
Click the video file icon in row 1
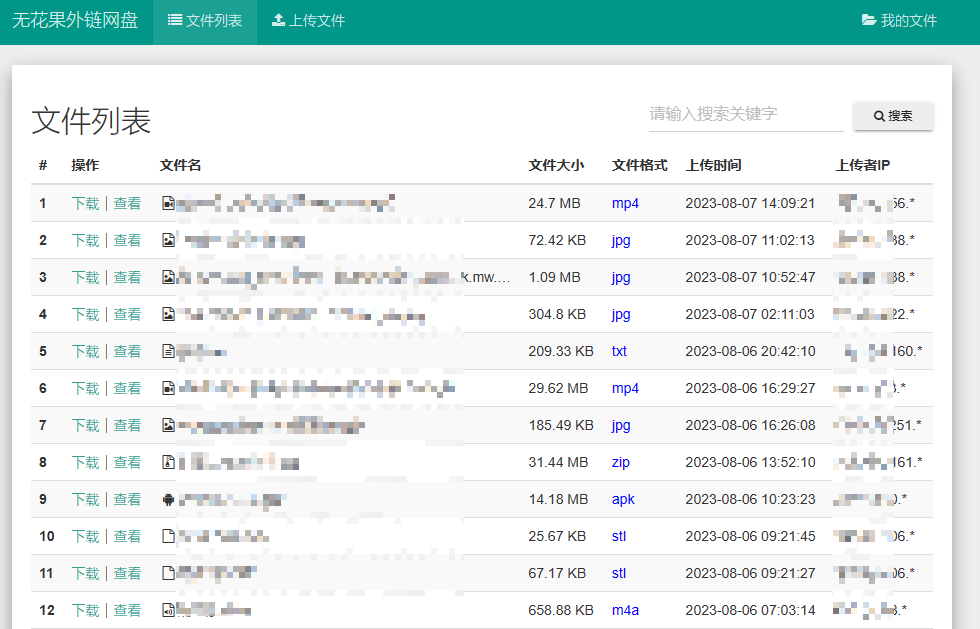pos(168,203)
